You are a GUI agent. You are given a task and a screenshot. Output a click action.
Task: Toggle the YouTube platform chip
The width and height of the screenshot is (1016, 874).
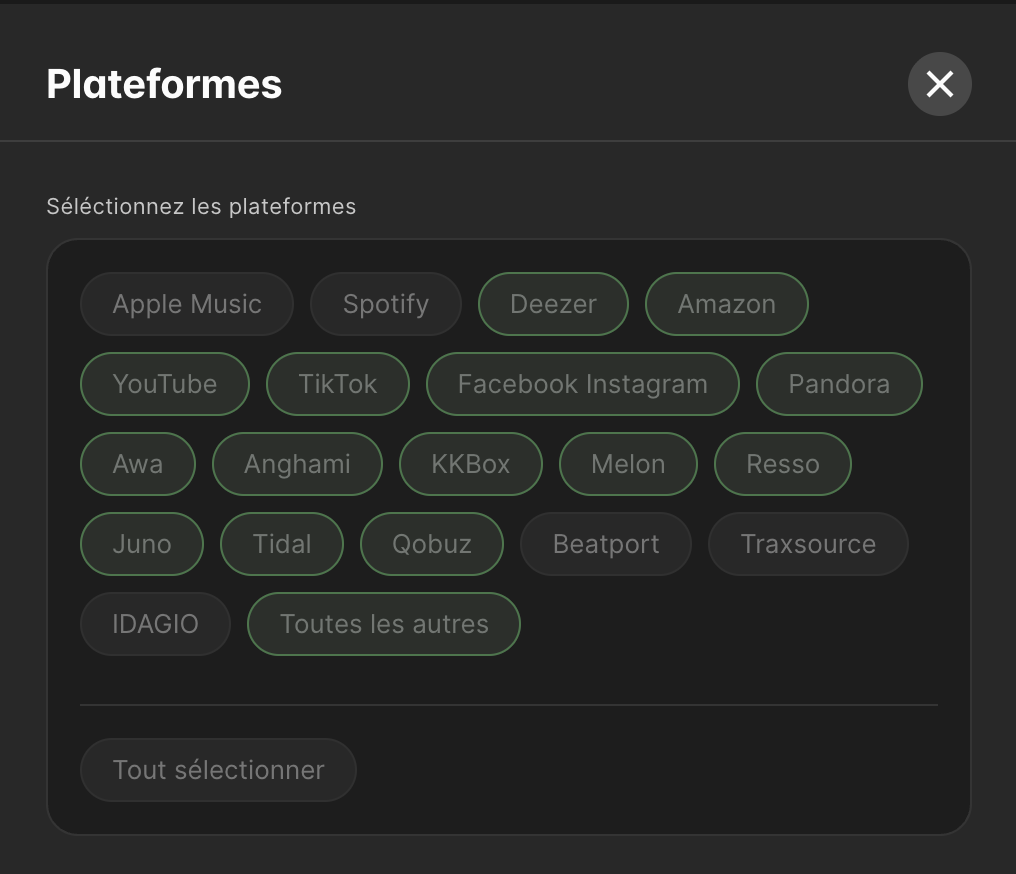(x=165, y=384)
